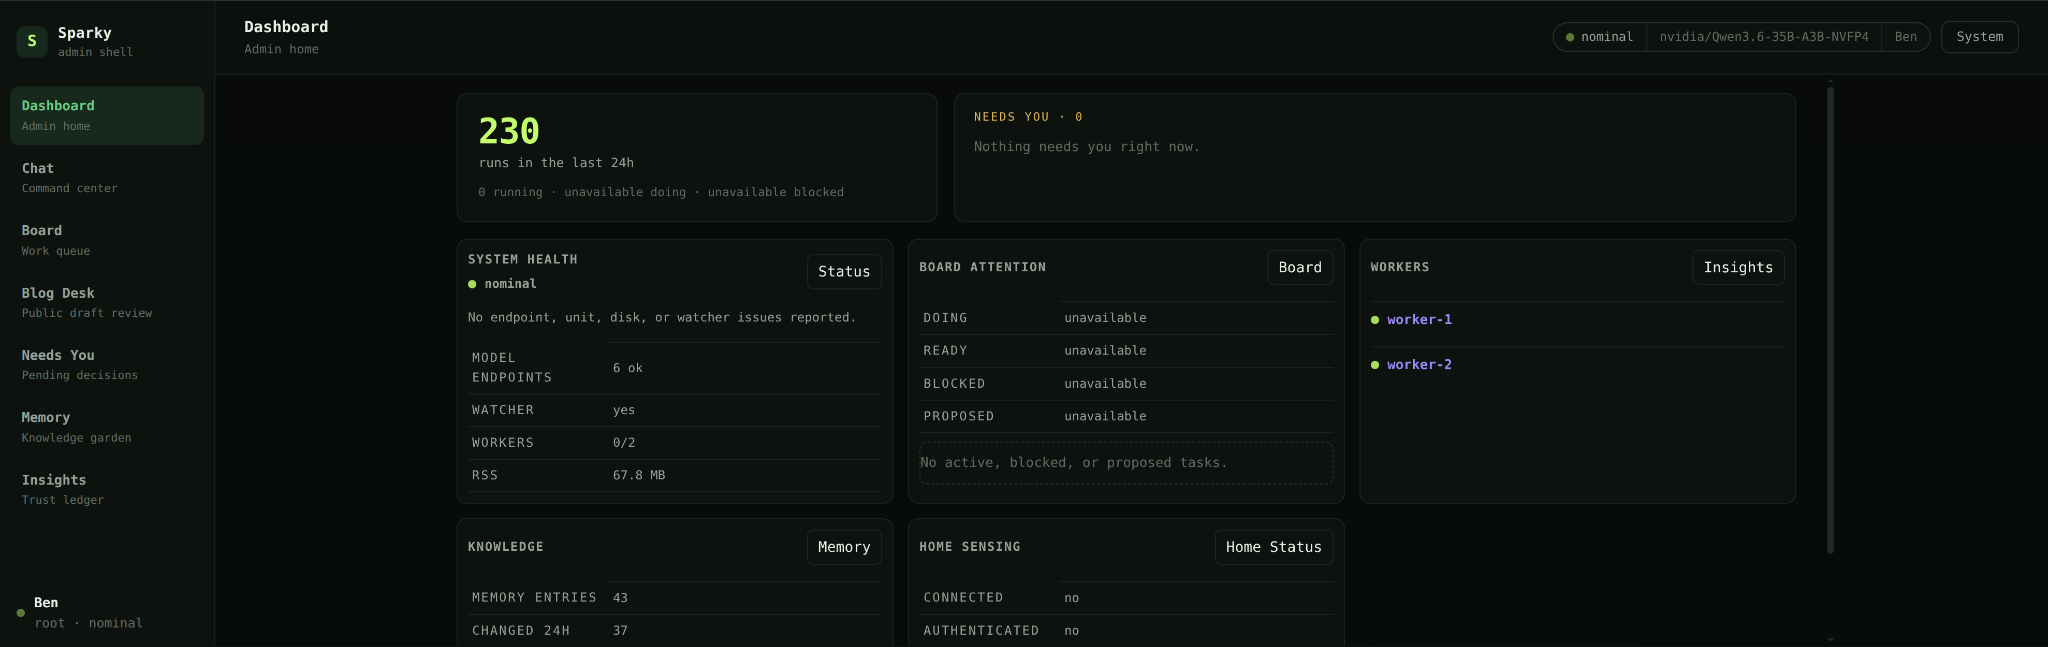Viewport: 2048px width, 647px height.
Task: Open Memory from Knowledge card
Action: [844, 547]
